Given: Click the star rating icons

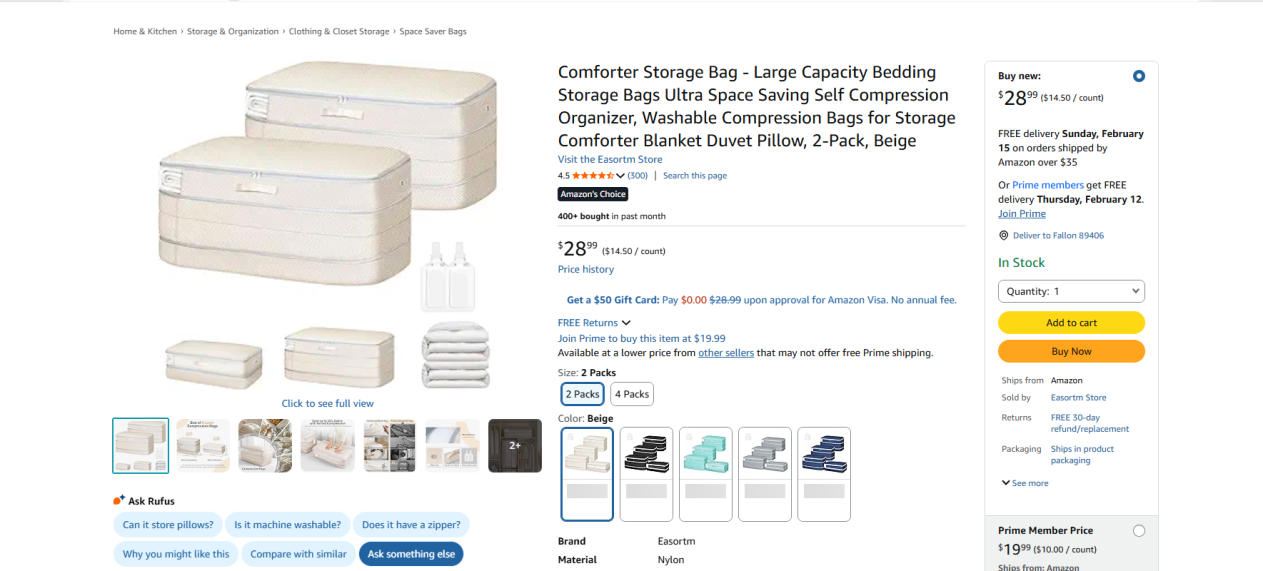Looking at the screenshot, I should click(593, 176).
